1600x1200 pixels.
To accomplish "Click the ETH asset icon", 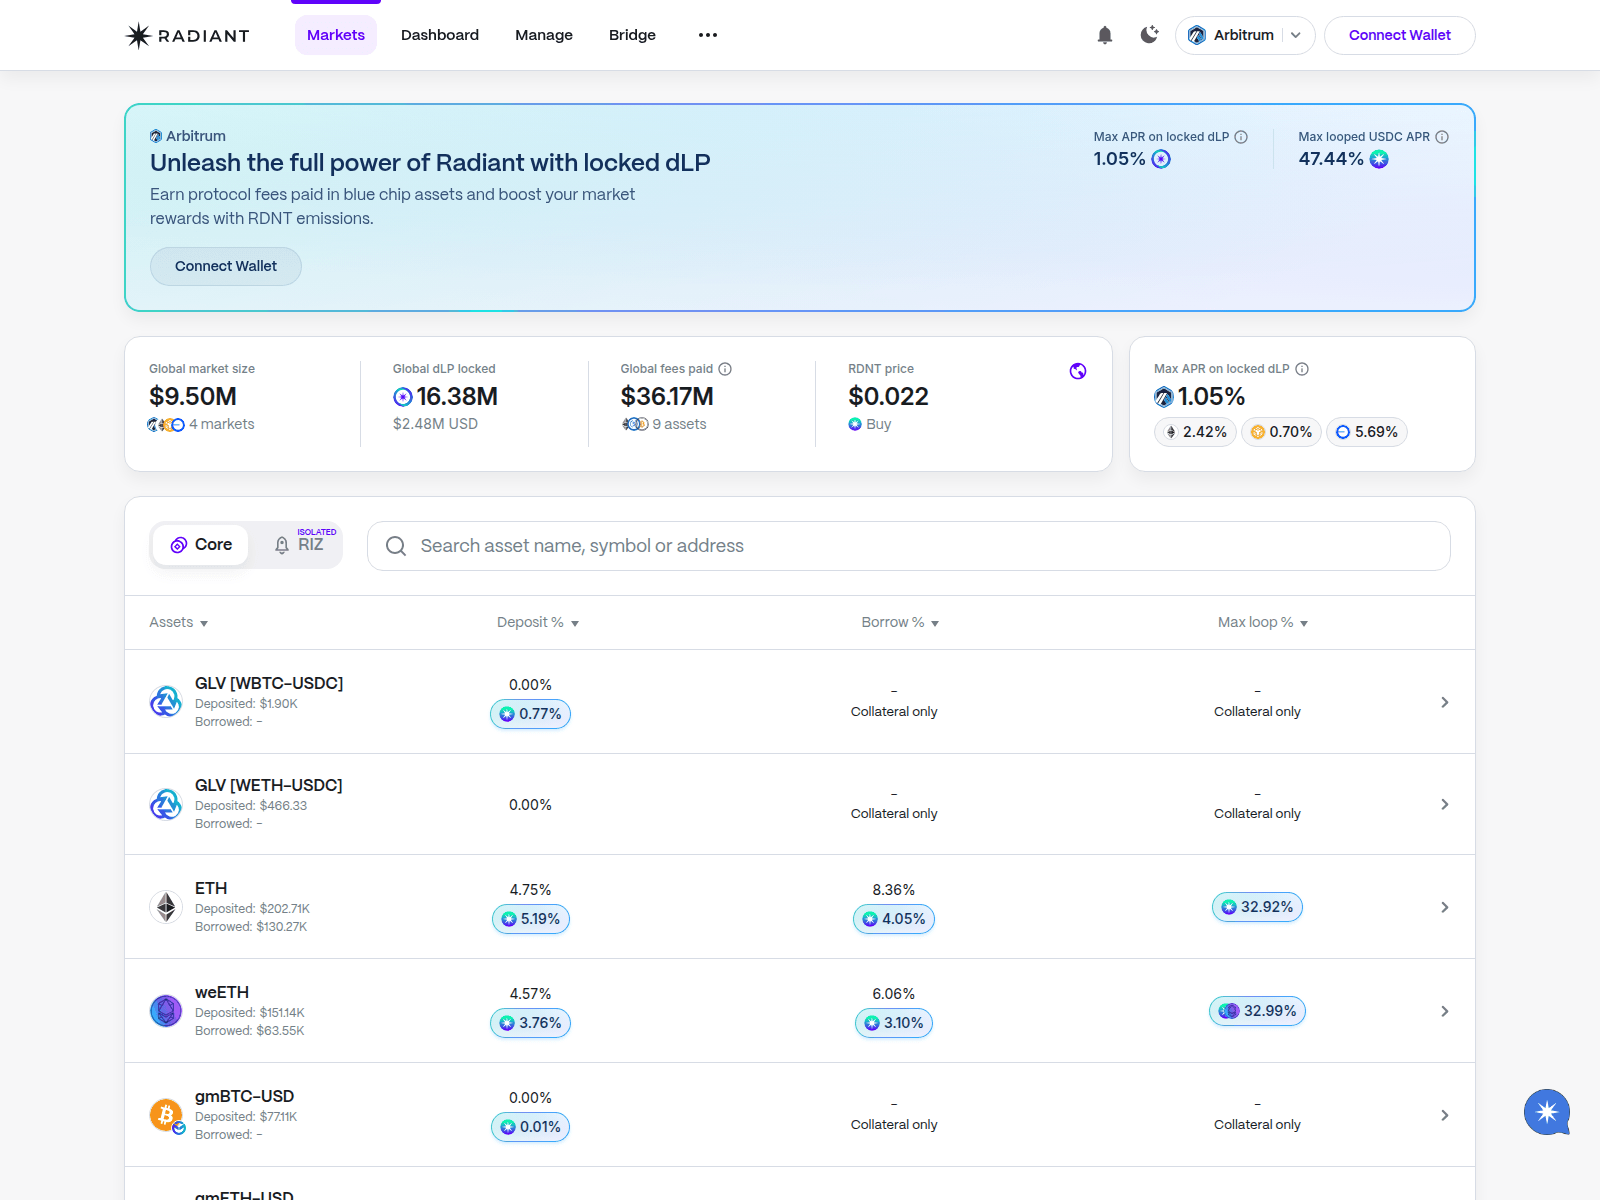I will coord(166,907).
